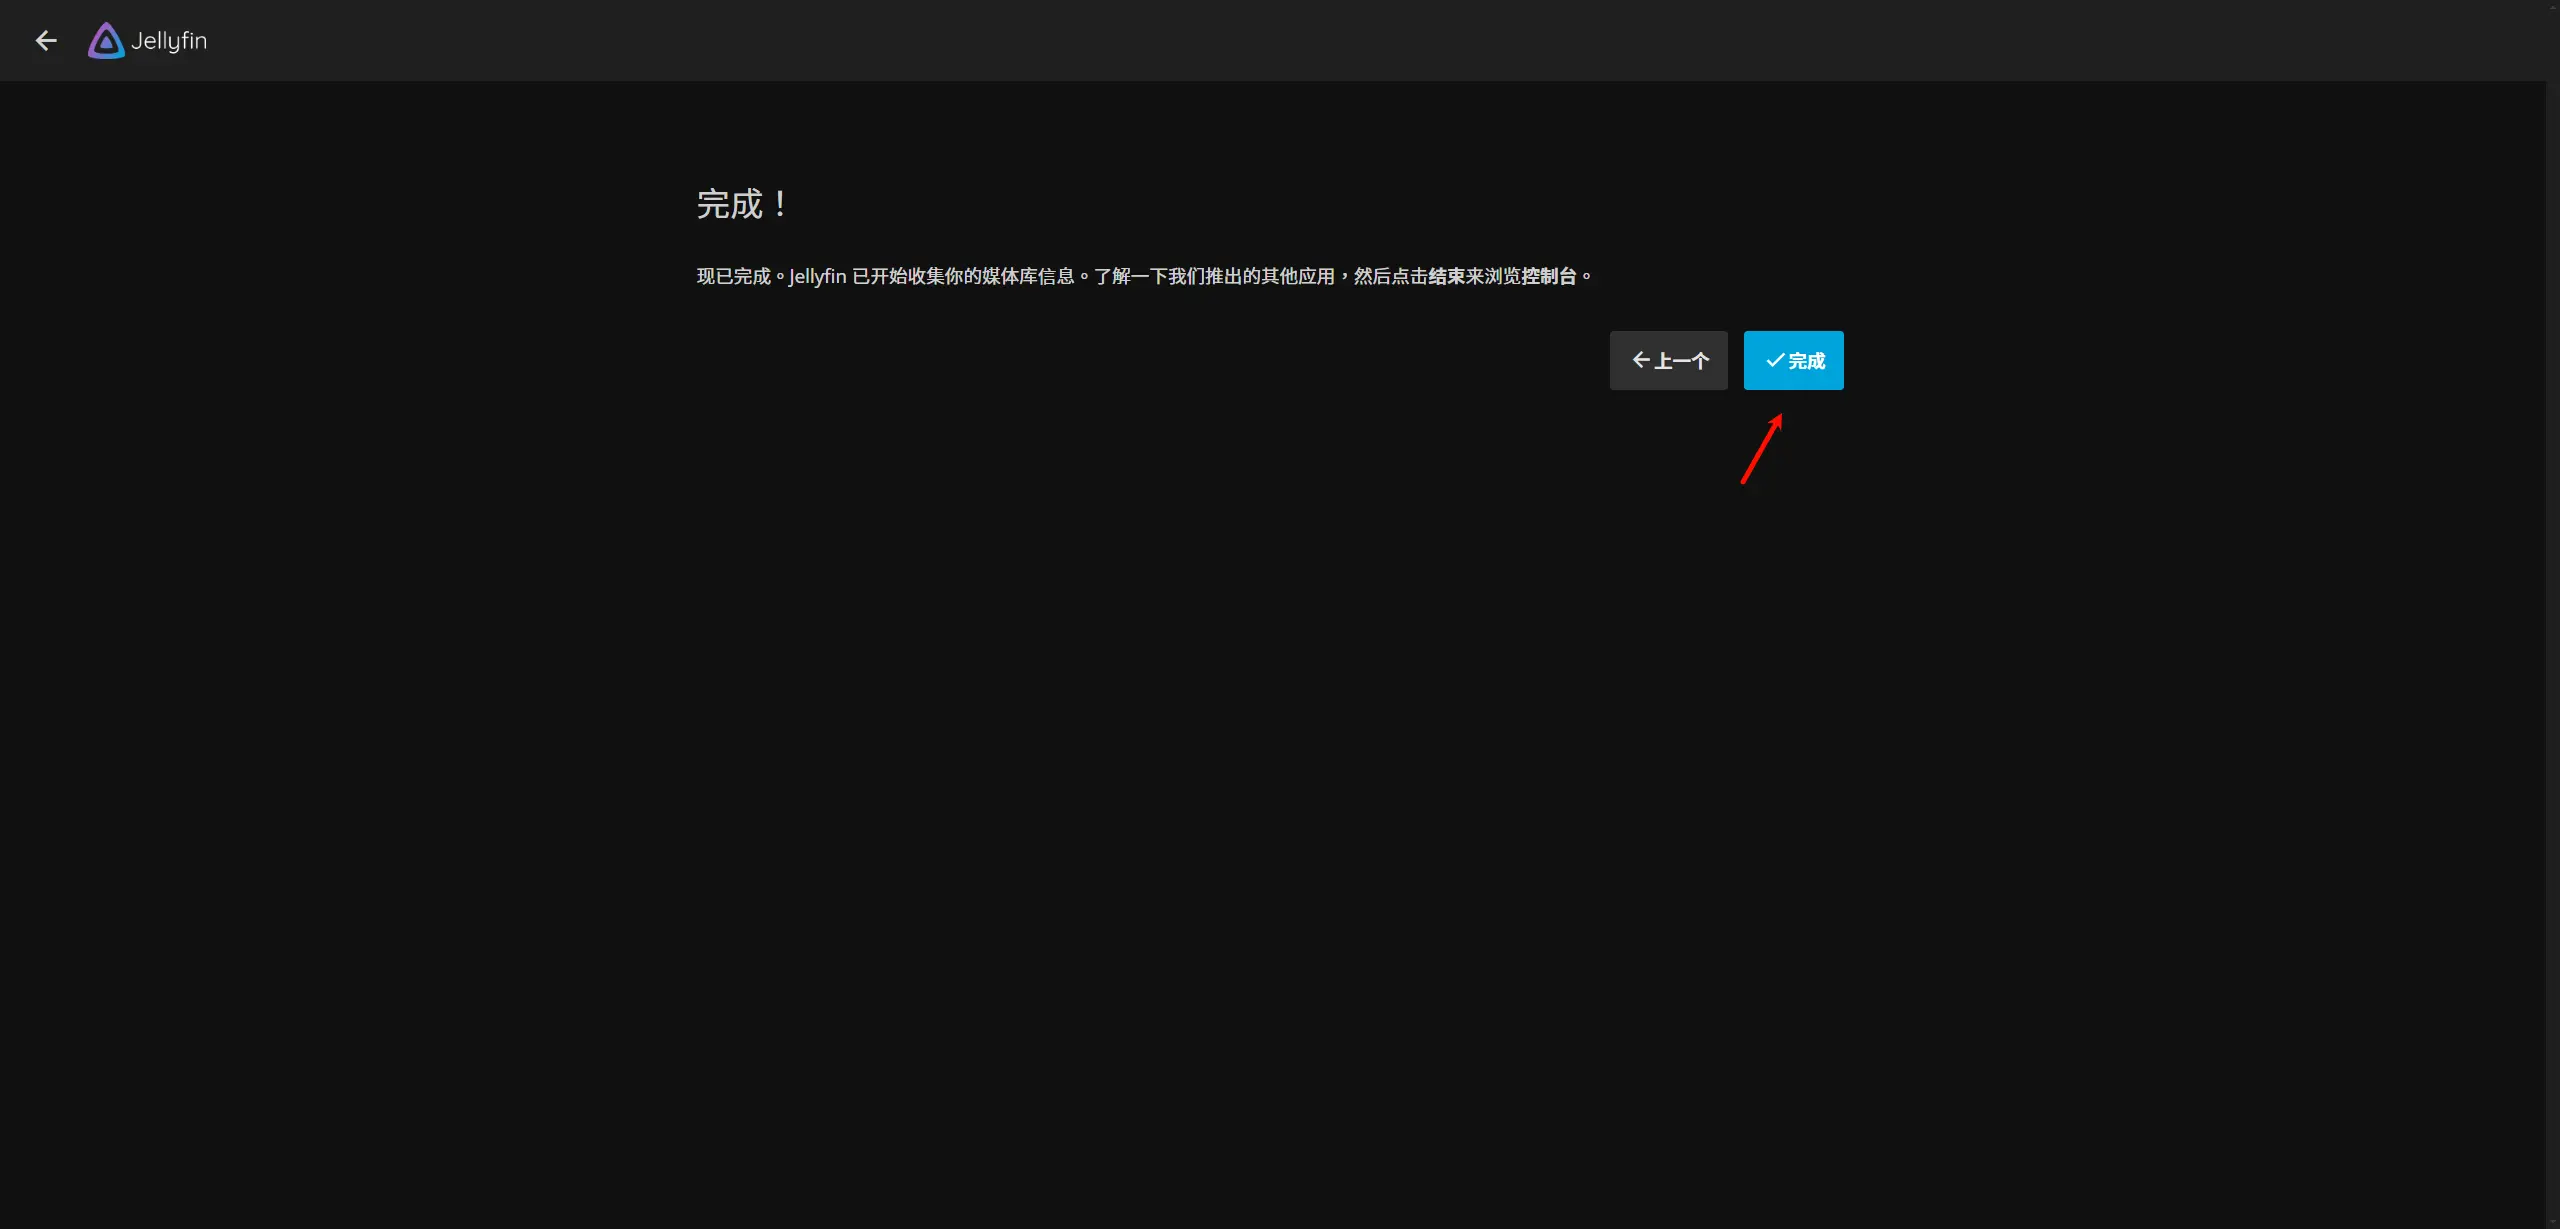Click the Jellyfin wordmark text in header

coord(169,41)
